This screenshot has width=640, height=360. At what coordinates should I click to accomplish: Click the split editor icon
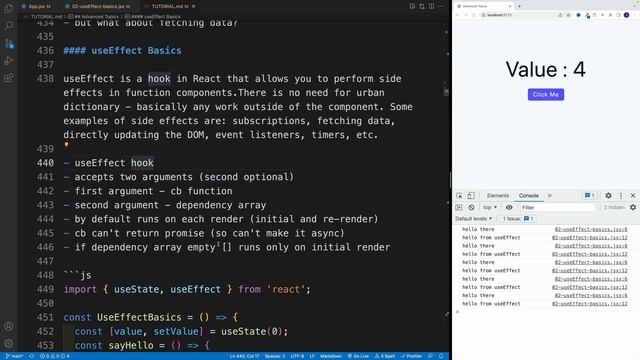pyautogui.click(x=431, y=6)
